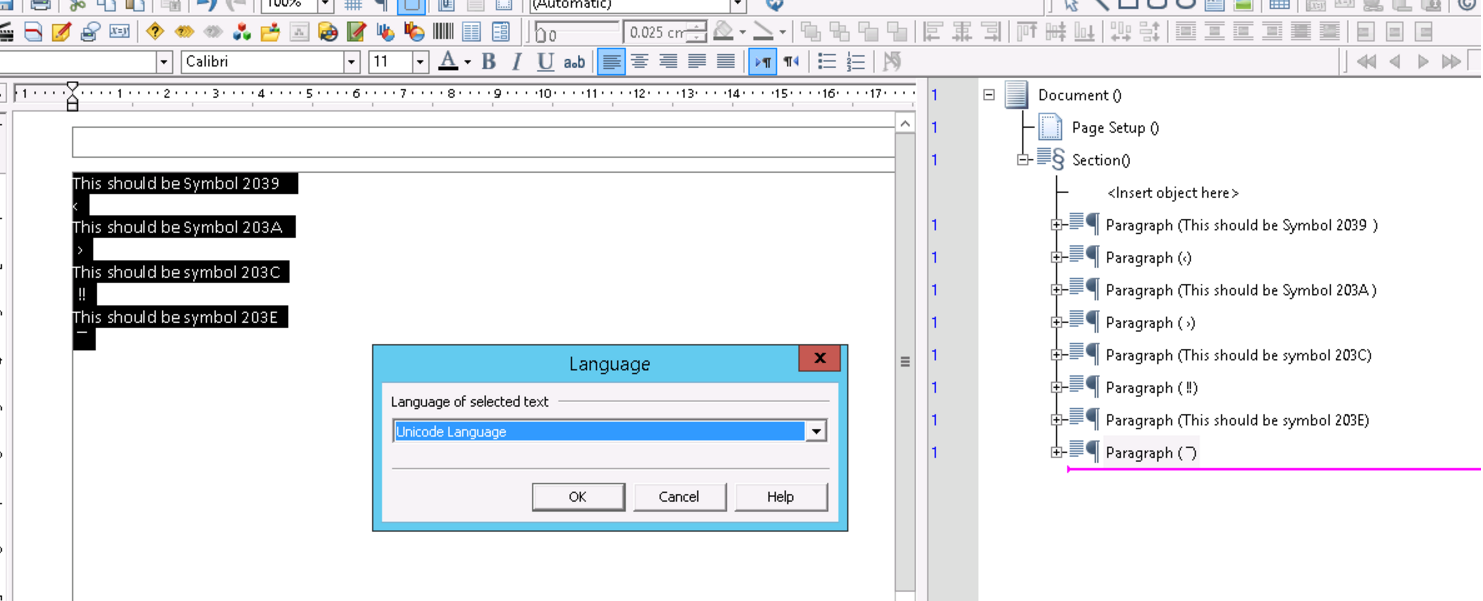Toggle bulleted list
The image size is (1483, 601).
tap(827, 62)
